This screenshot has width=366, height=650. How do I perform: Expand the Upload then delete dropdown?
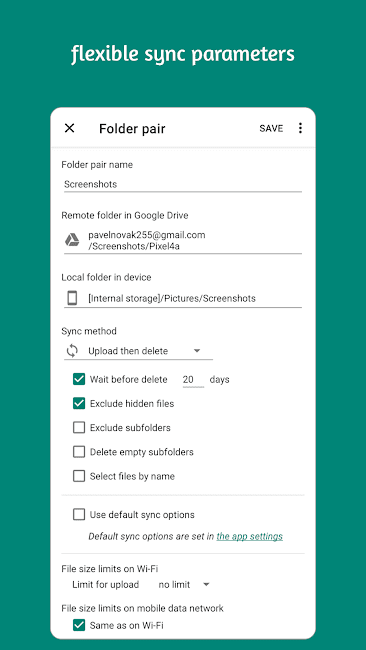pyautogui.click(x=138, y=351)
